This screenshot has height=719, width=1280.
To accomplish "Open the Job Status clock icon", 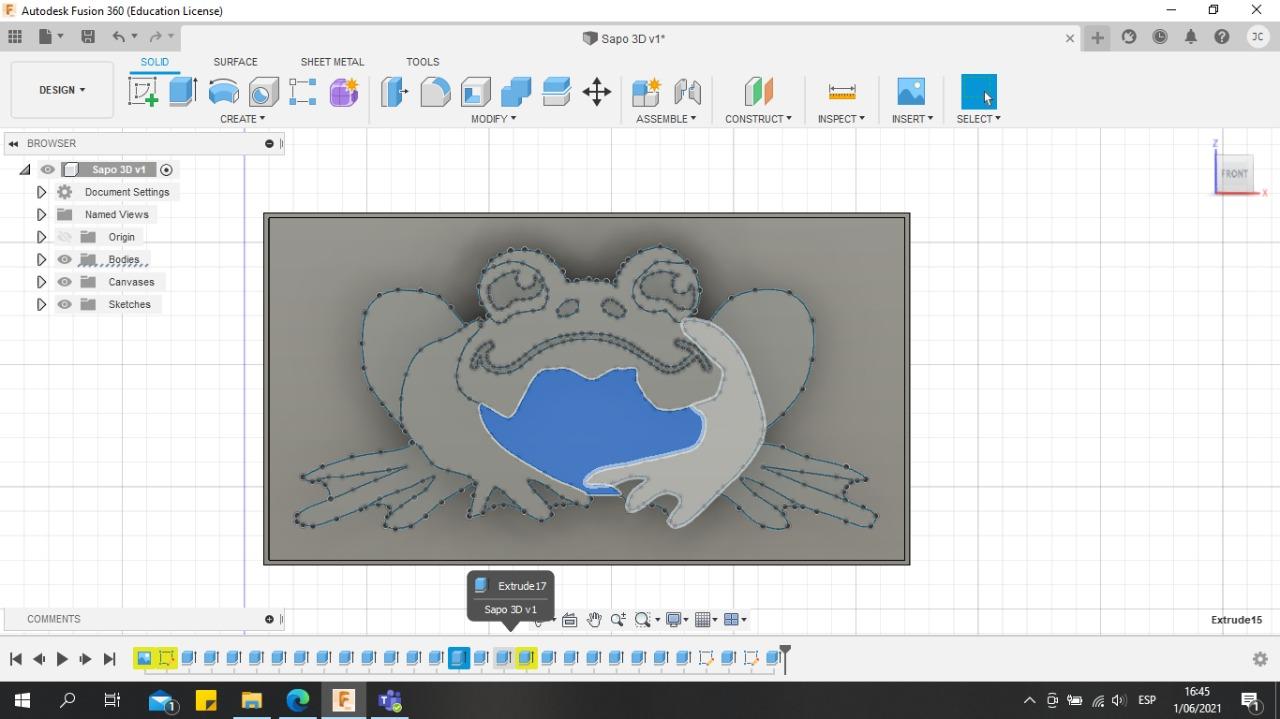I will click(1160, 37).
